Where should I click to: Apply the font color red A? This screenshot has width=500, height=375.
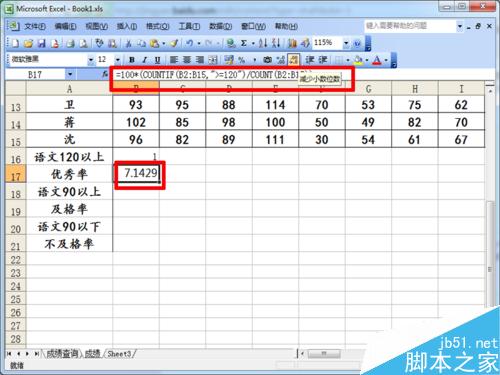[377, 60]
